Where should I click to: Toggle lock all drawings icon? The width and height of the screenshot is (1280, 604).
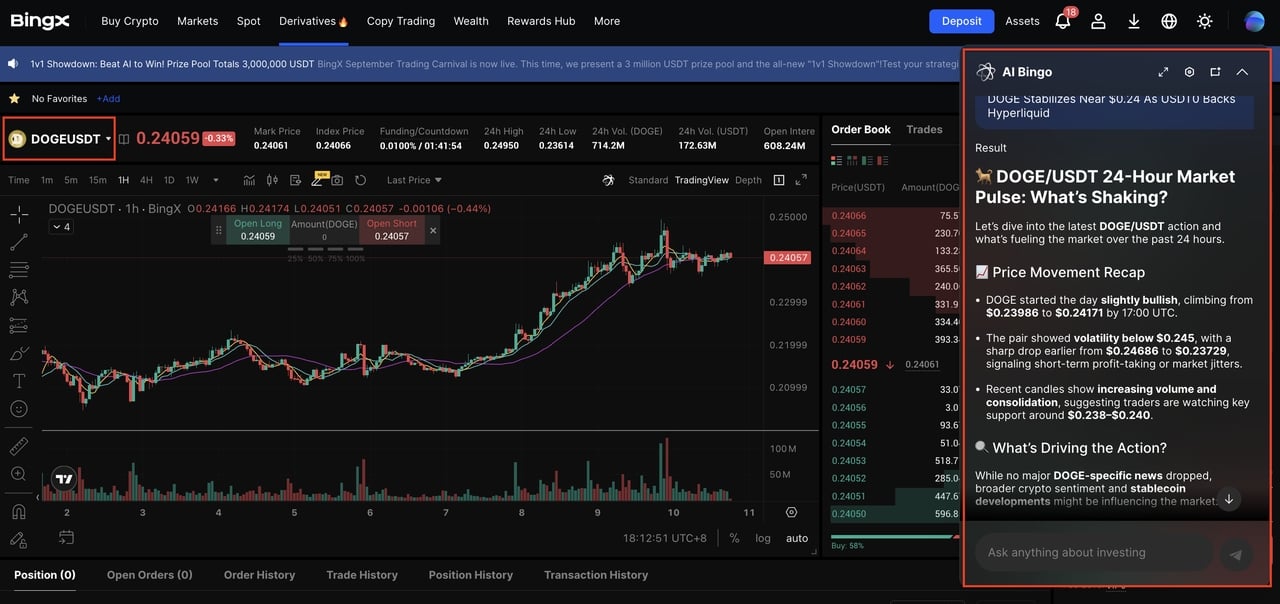(x=18, y=539)
